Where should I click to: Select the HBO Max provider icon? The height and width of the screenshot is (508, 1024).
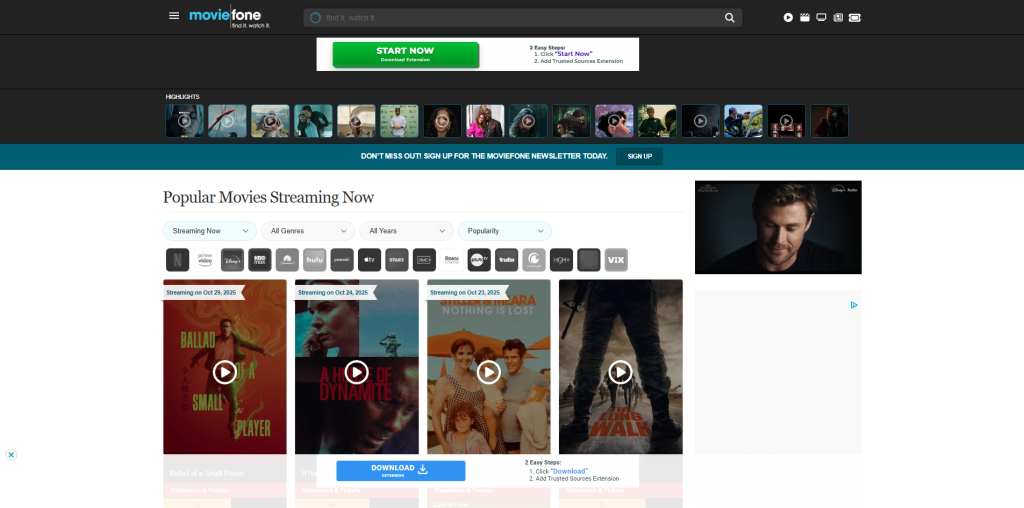tap(260, 260)
